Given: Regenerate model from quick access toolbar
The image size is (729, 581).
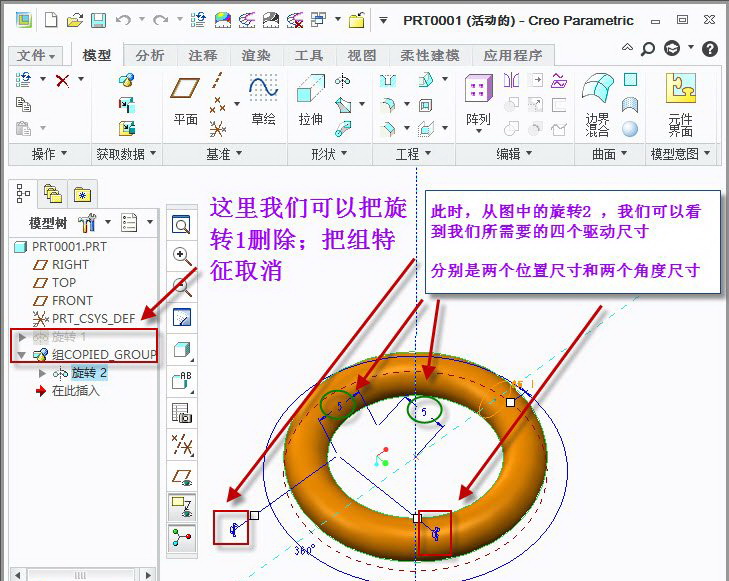Looking at the screenshot, I should pyautogui.click(x=199, y=20).
